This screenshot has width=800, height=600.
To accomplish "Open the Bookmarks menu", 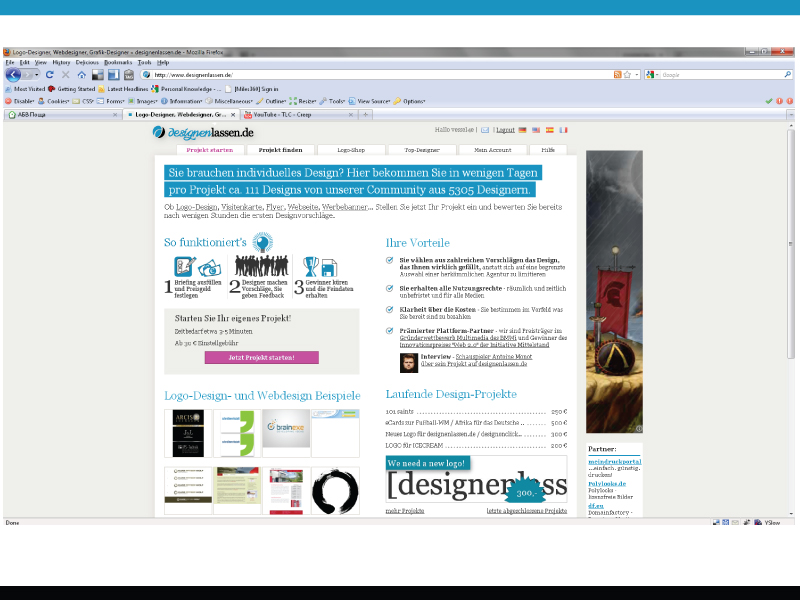I will click(118, 62).
